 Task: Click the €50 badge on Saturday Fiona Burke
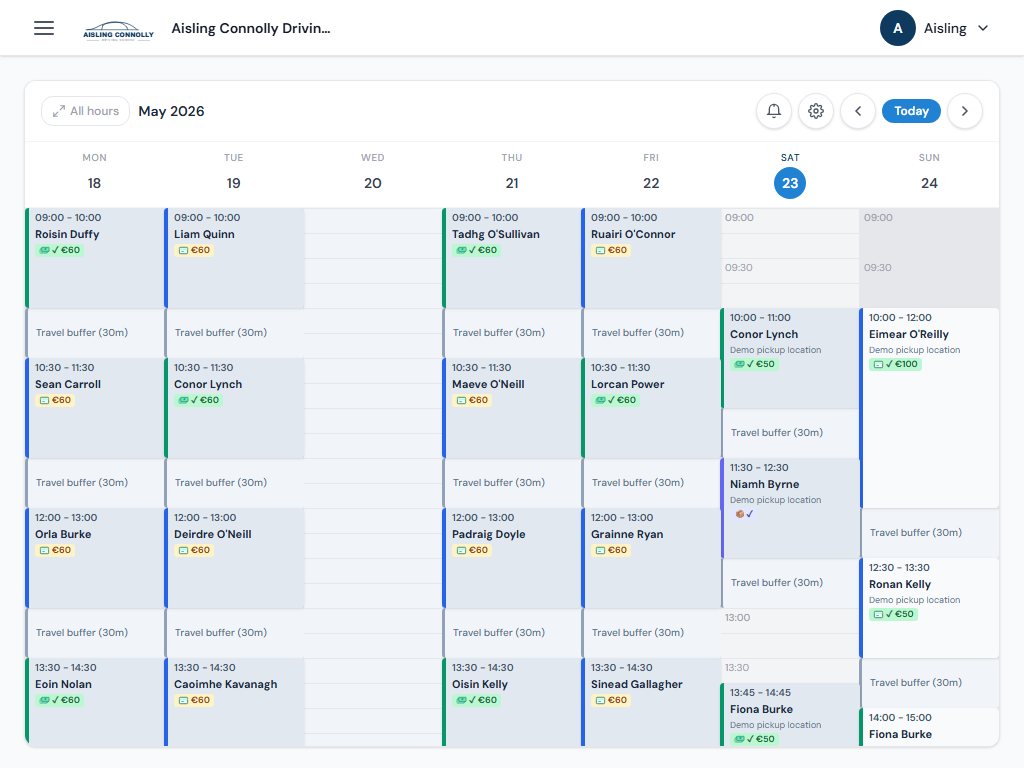coord(754,739)
